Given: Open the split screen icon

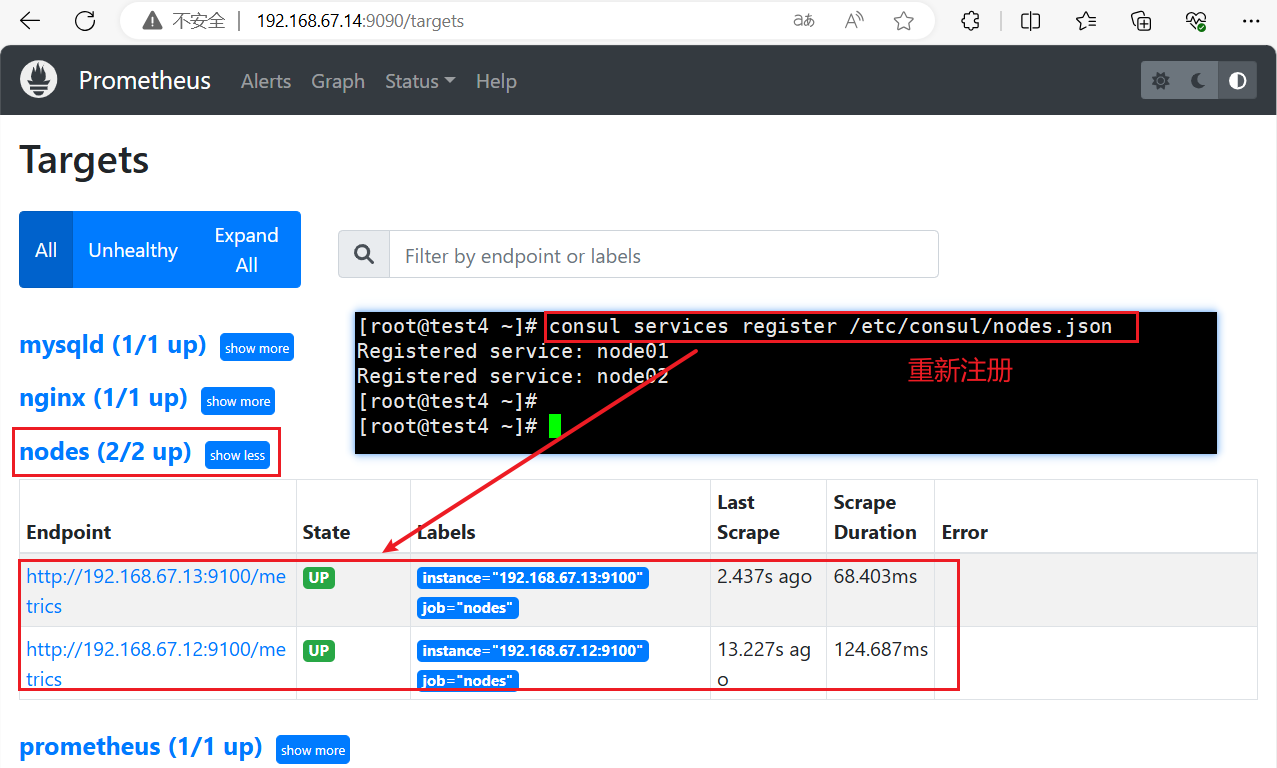Looking at the screenshot, I should [1031, 21].
